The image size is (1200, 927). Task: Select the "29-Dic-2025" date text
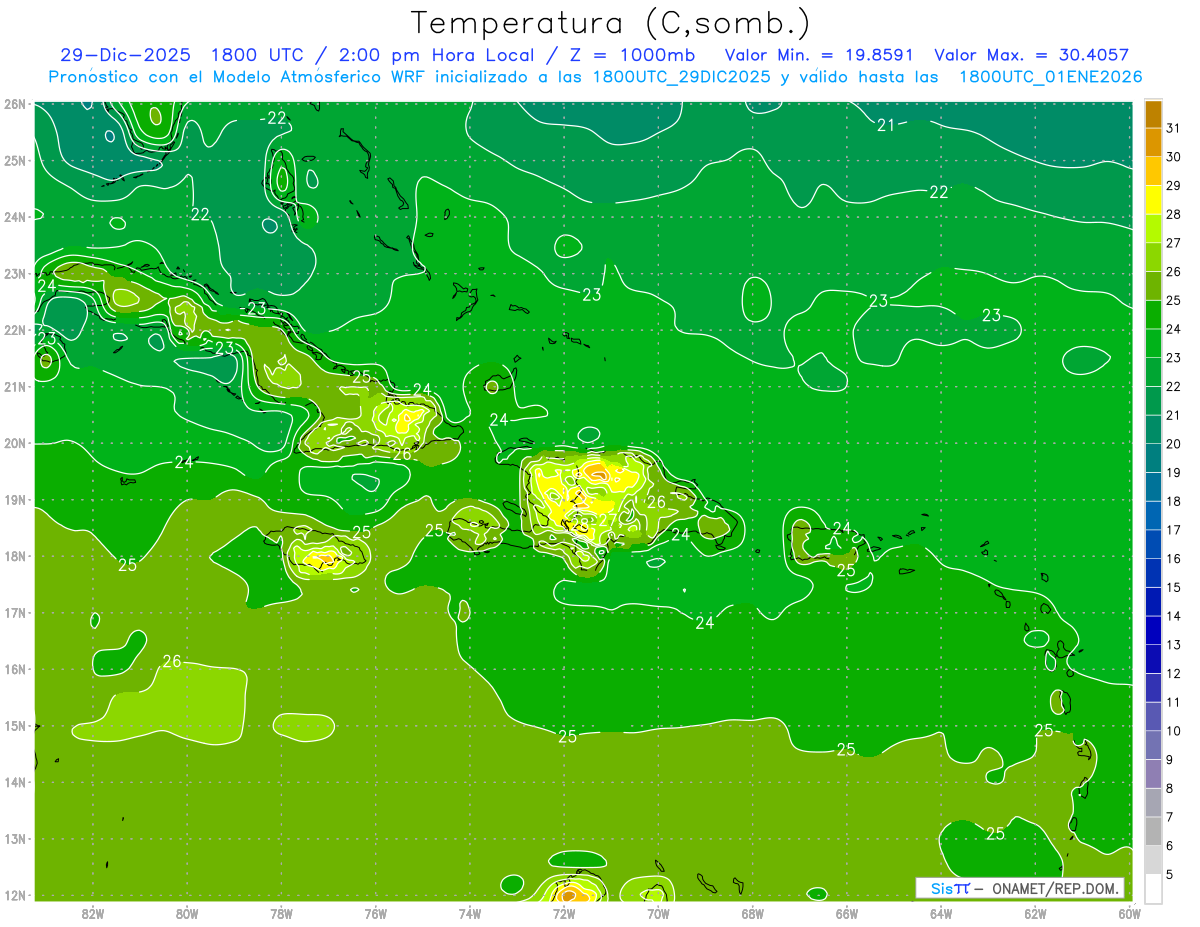click(123, 55)
